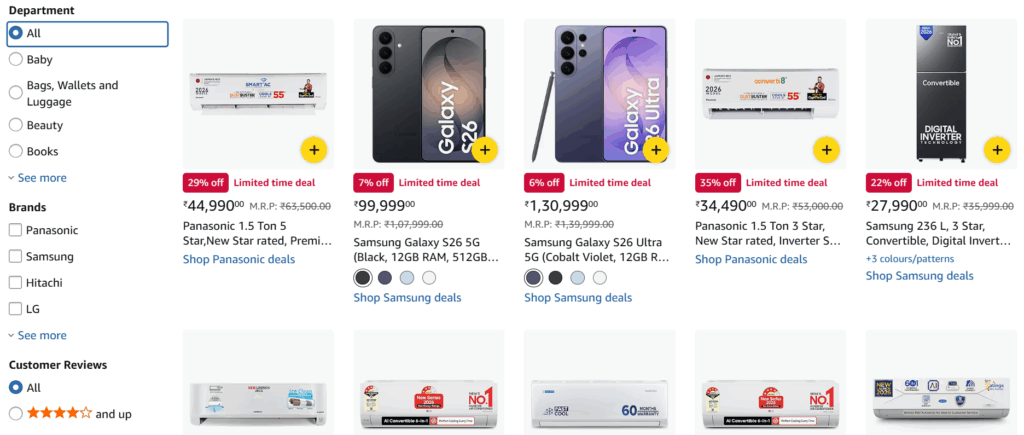Choose the Books department option
Screen dimensions: 1024x435
(x=16, y=152)
